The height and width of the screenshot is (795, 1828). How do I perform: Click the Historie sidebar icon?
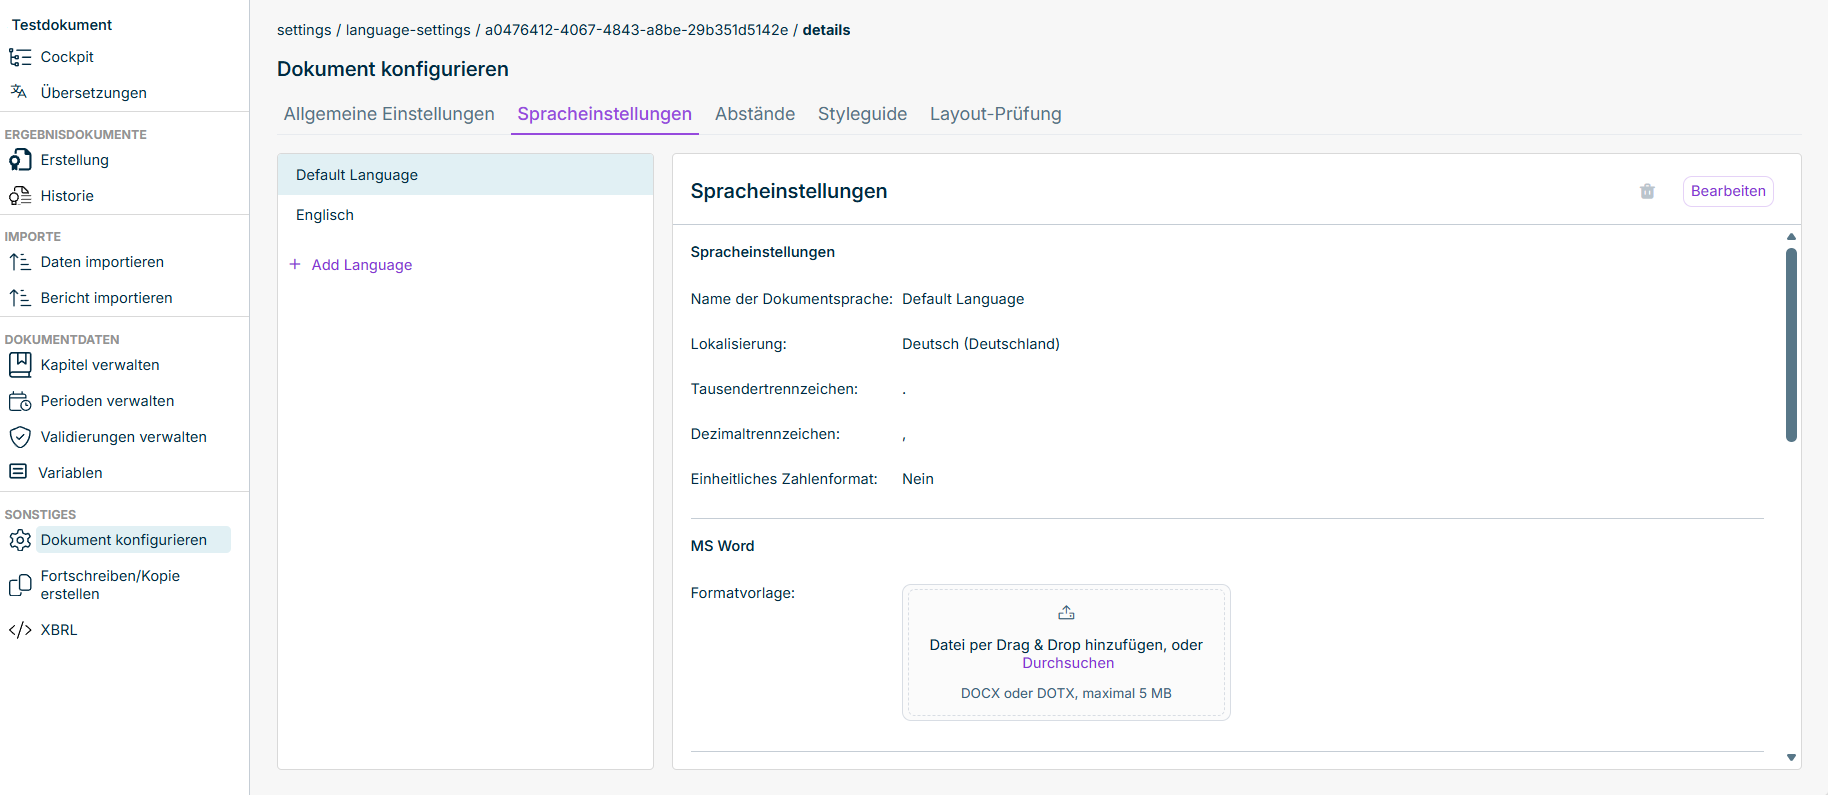[20, 196]
